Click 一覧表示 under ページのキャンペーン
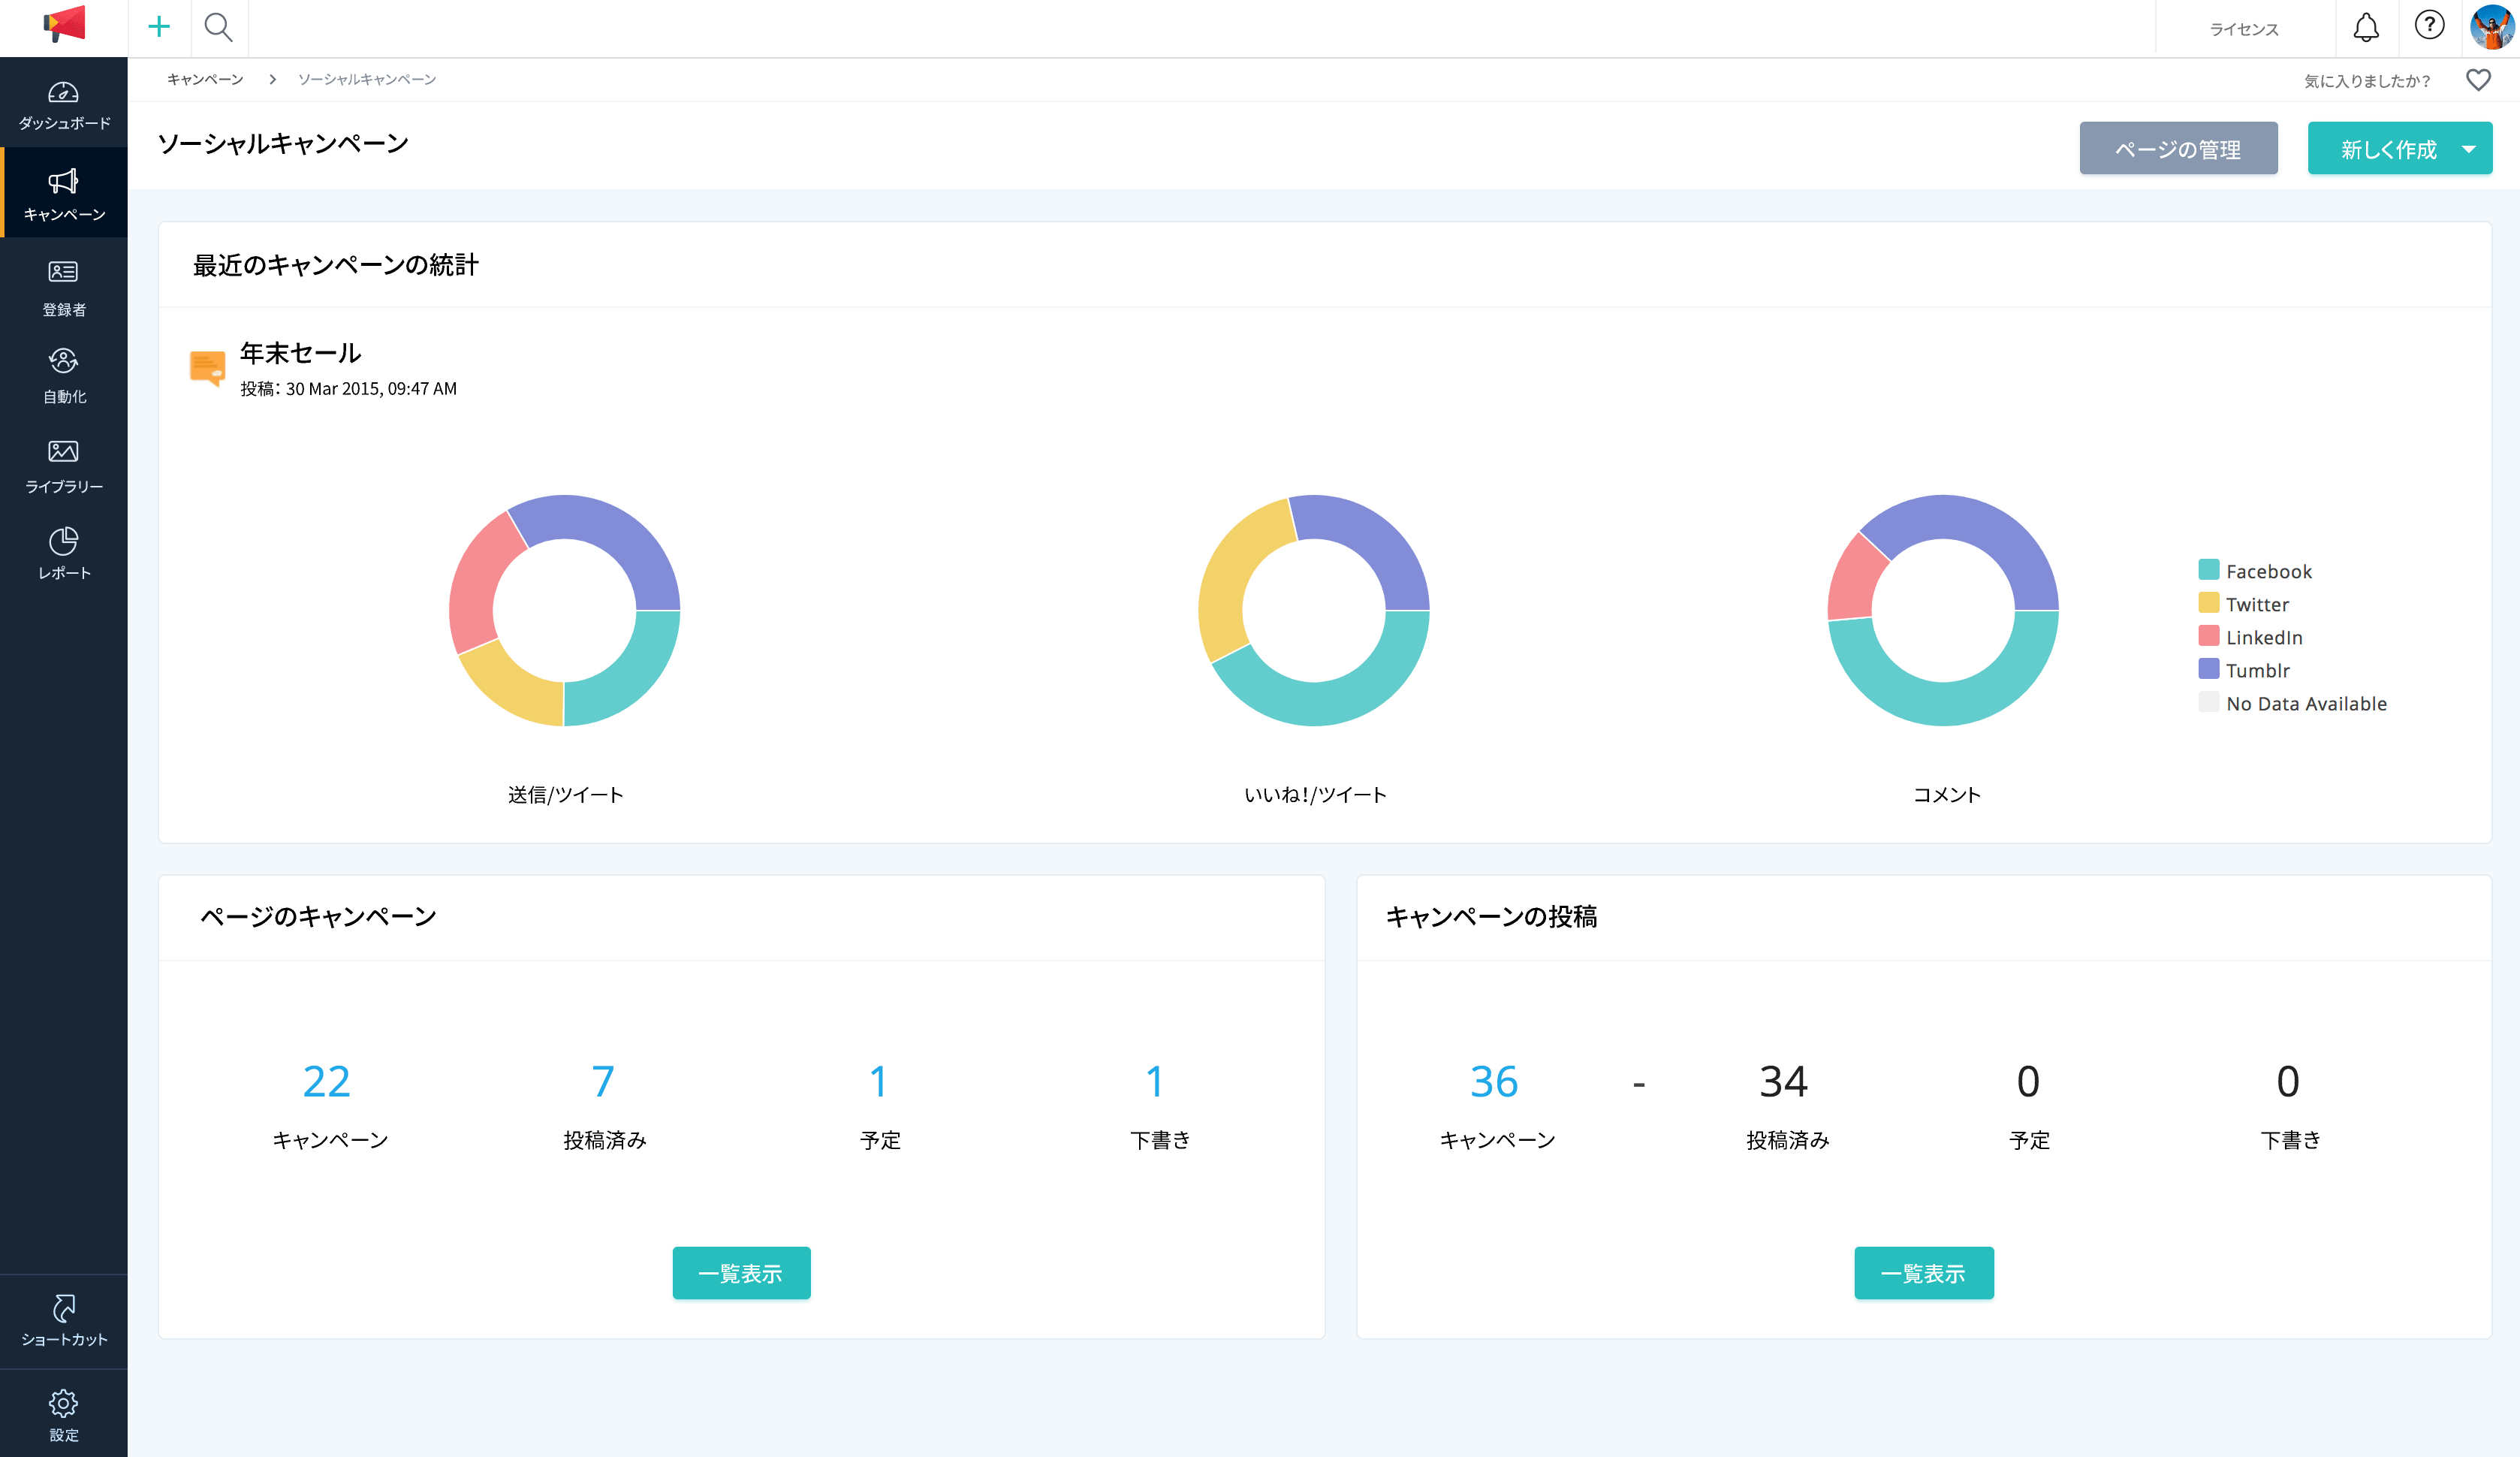 [741, 1273]
